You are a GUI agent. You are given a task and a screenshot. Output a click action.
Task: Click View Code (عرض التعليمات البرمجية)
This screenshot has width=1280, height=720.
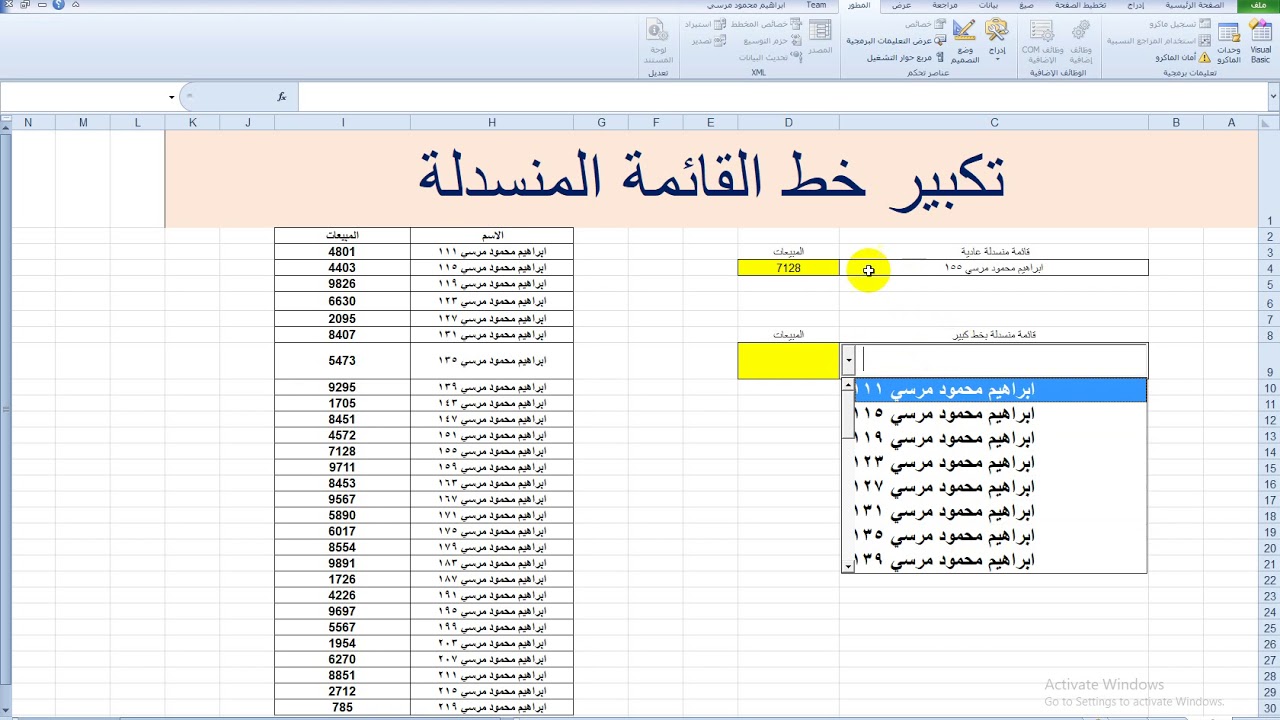(896, 40)
